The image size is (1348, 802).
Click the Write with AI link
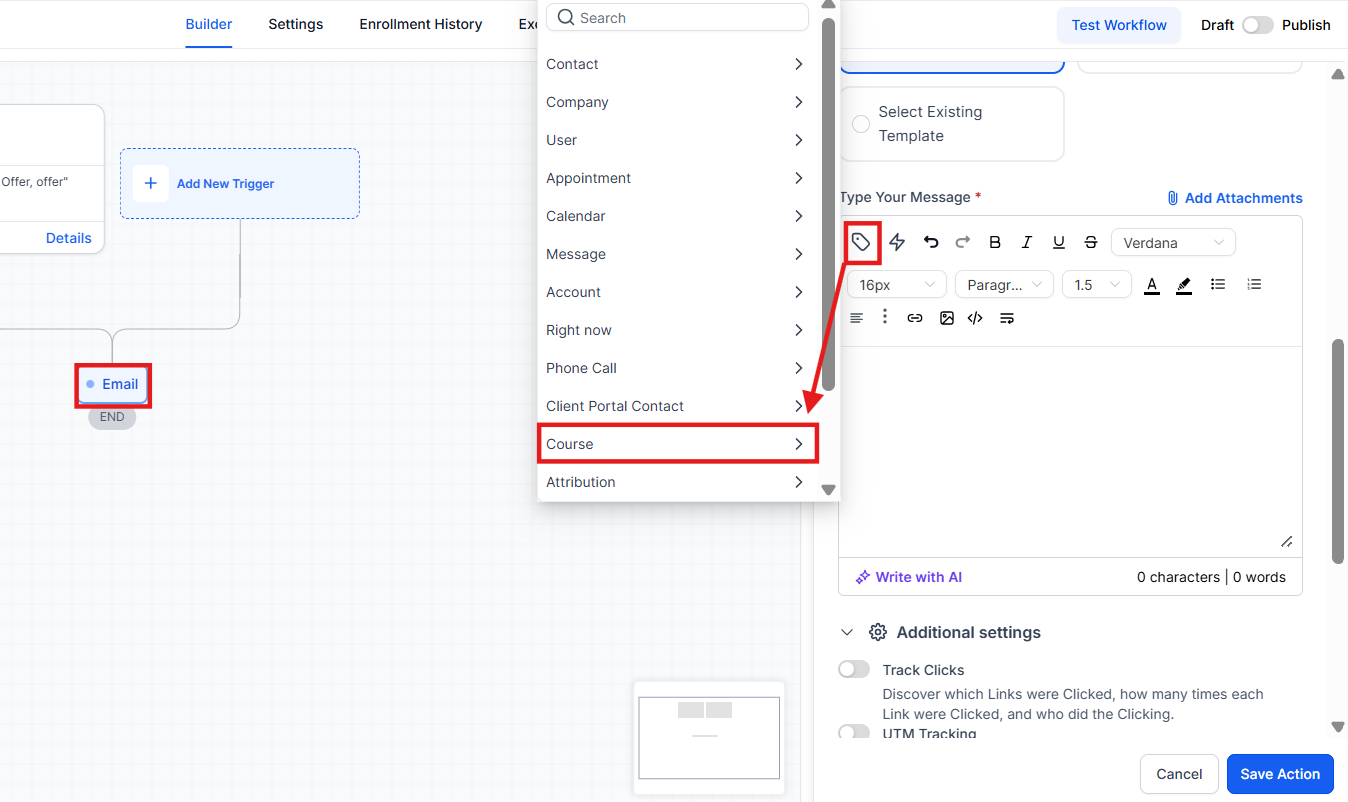909,577
